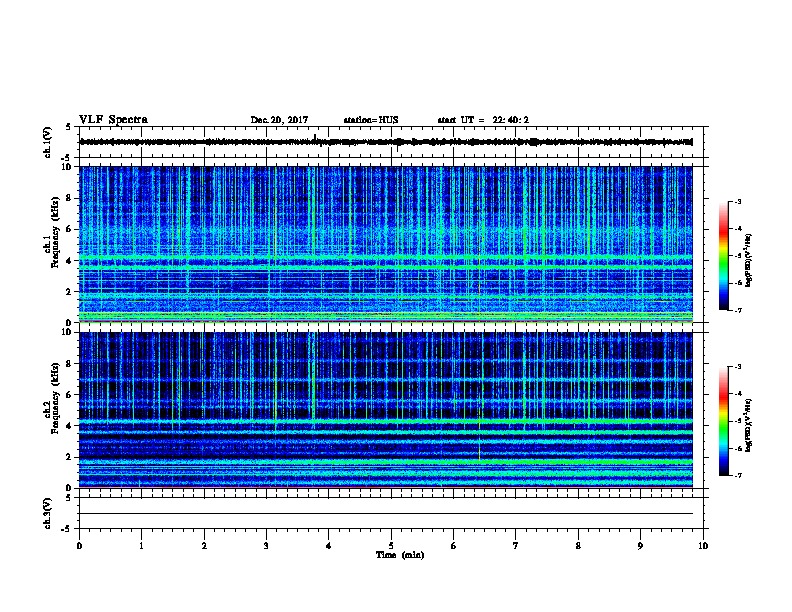Click the ch.1 colorbar "log(PSD)" unit label
Image resolution: width=792 pixels, height=612 pixels.
[x=748, y=260]
